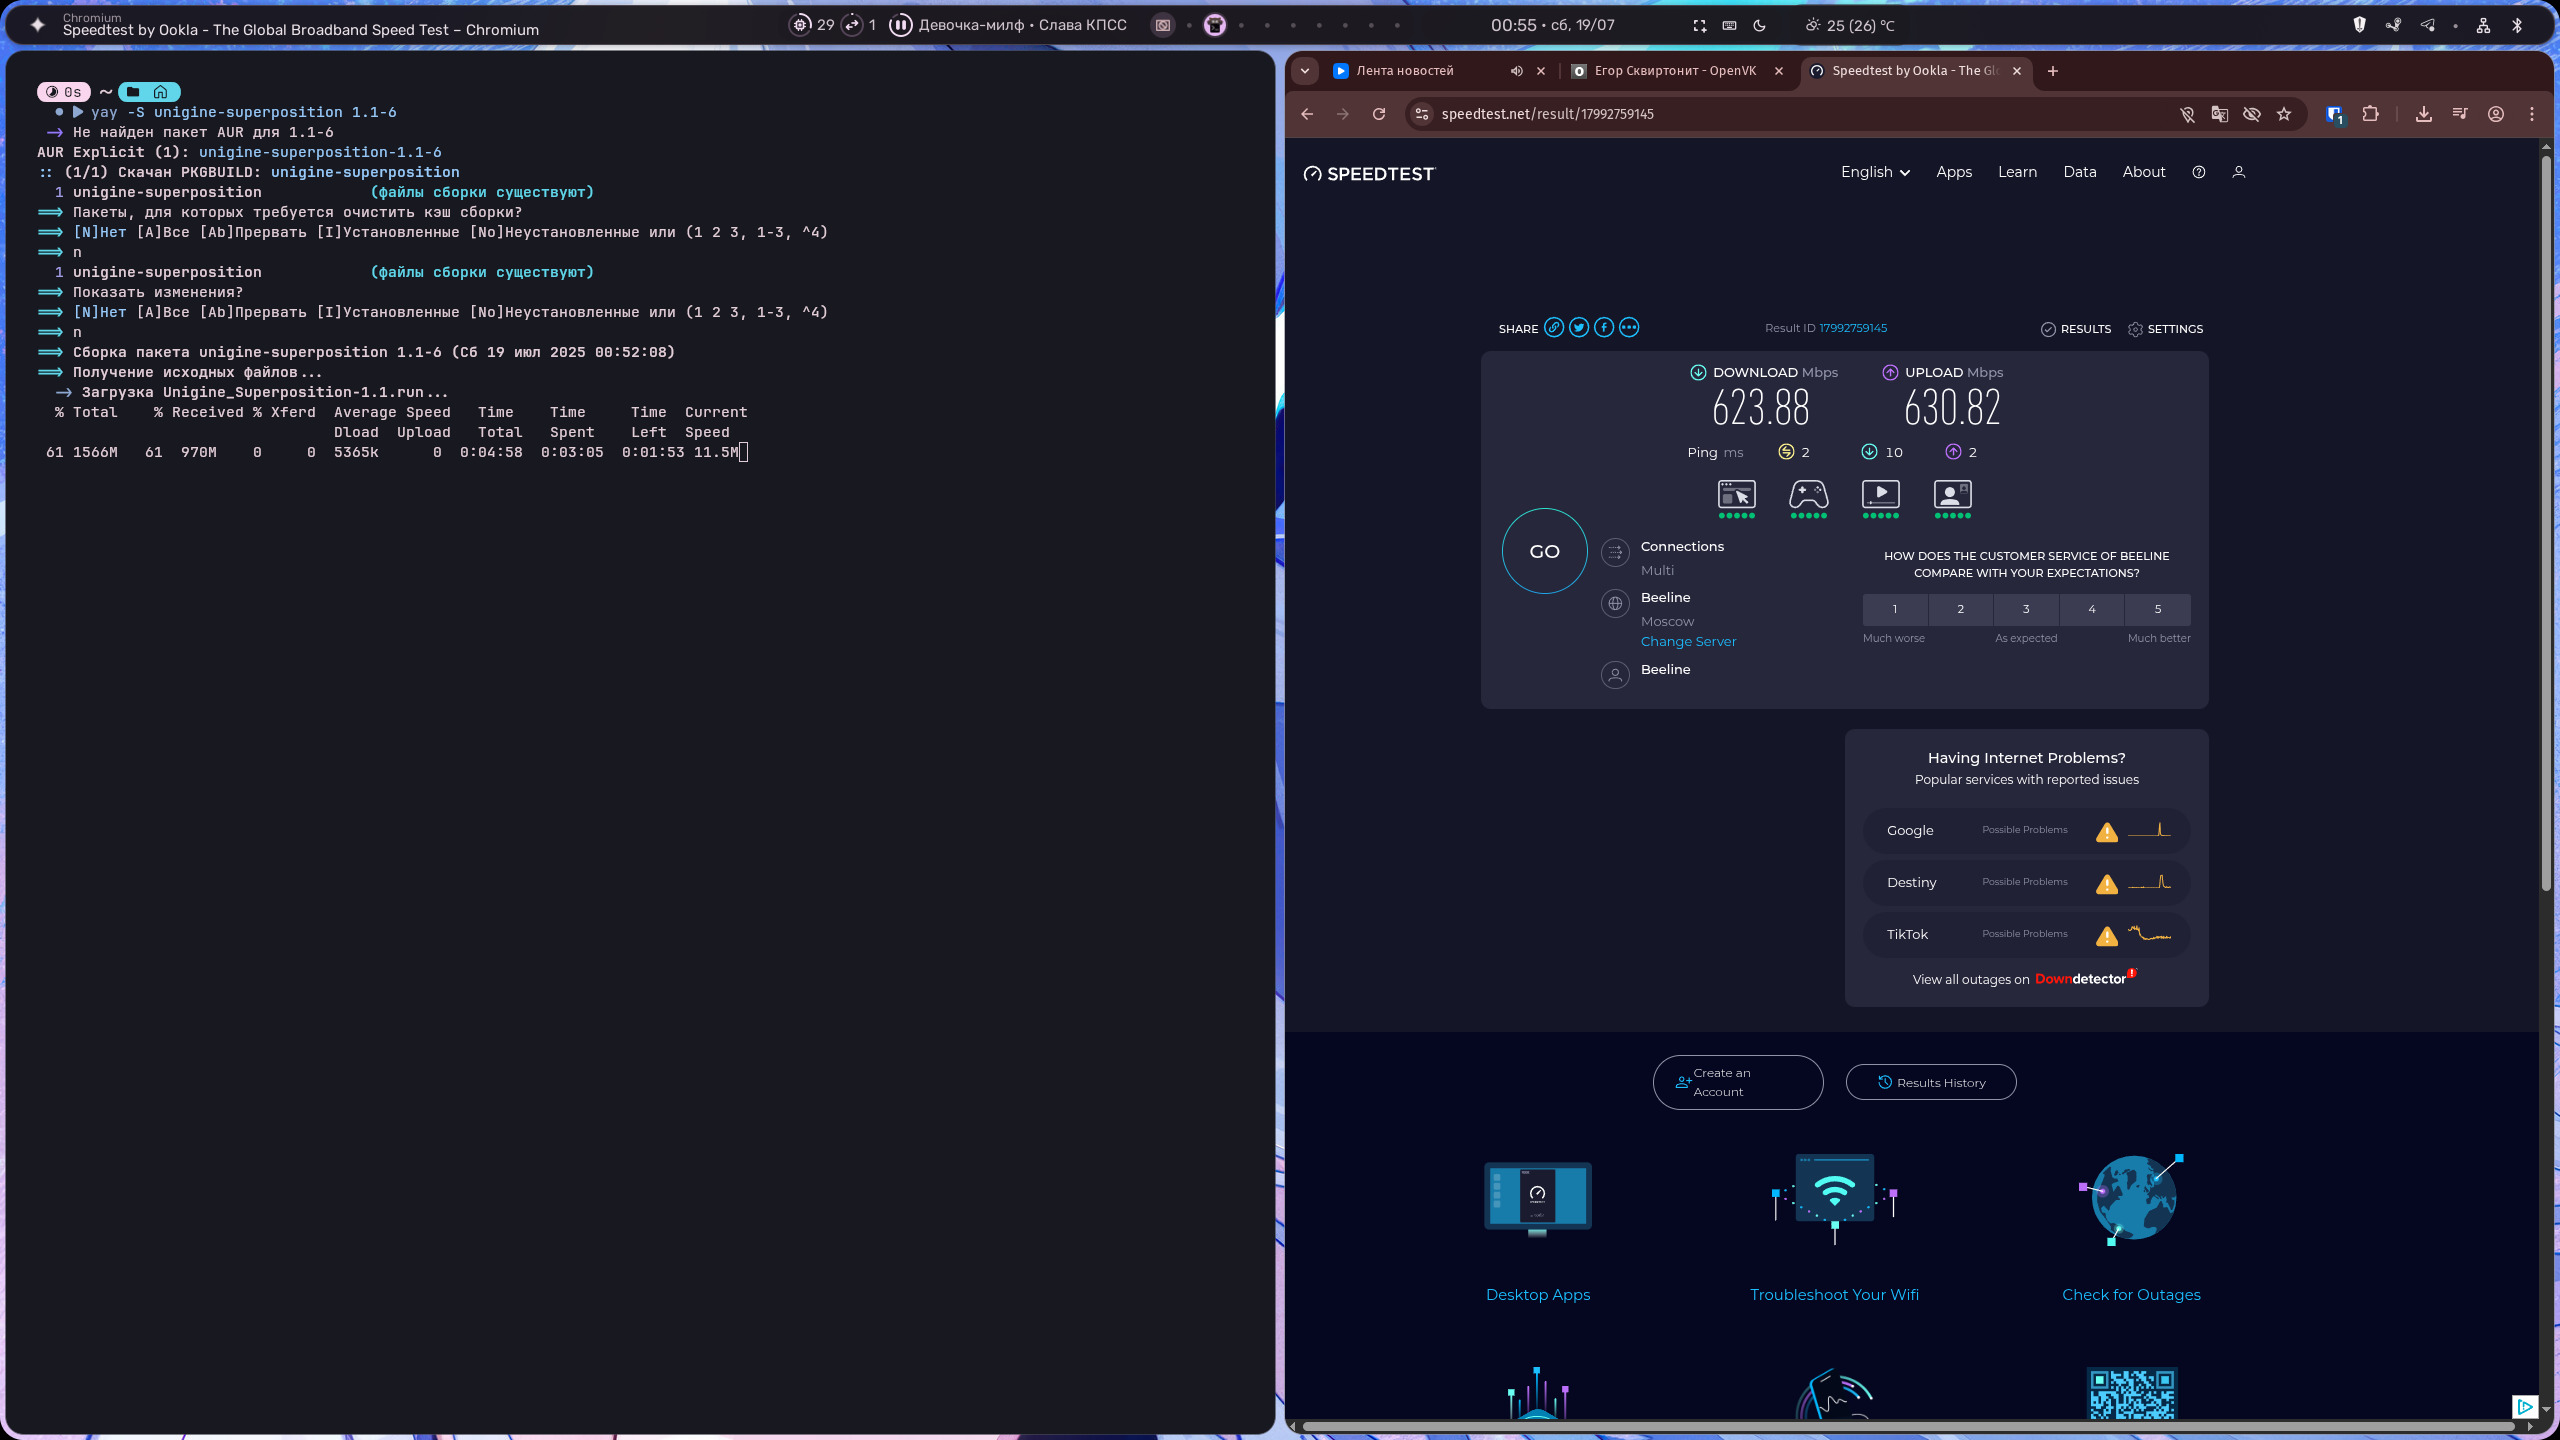Open Chromium downloads icon
The height and width of the screenshot is (1440, 2560).
pyautogui.click(x=2424, y=114)
